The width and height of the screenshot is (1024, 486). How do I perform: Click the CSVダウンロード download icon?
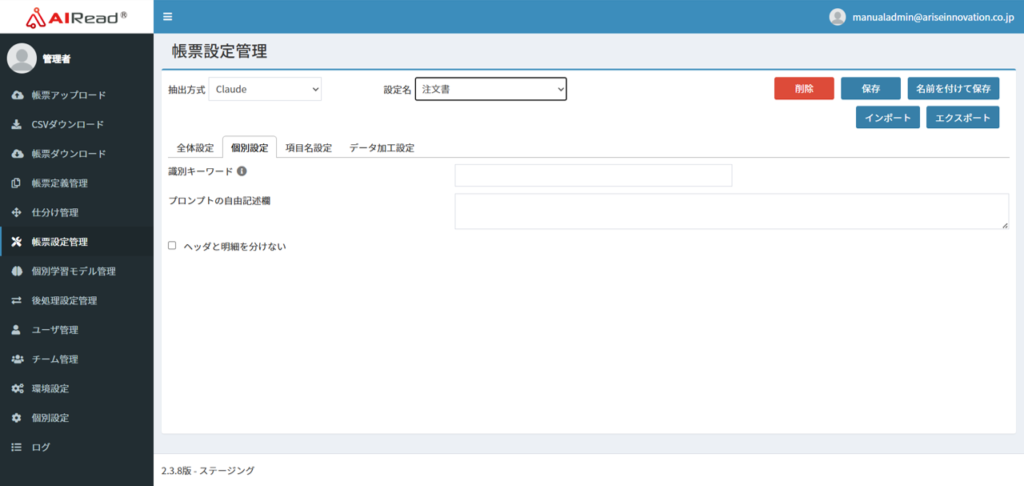(16, 125)
